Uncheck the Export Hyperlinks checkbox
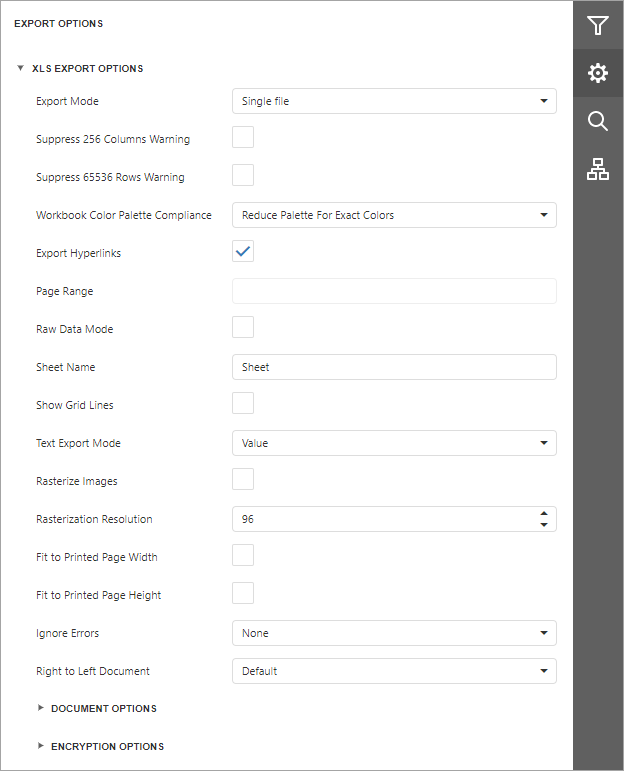 click(x=243, y=252)
